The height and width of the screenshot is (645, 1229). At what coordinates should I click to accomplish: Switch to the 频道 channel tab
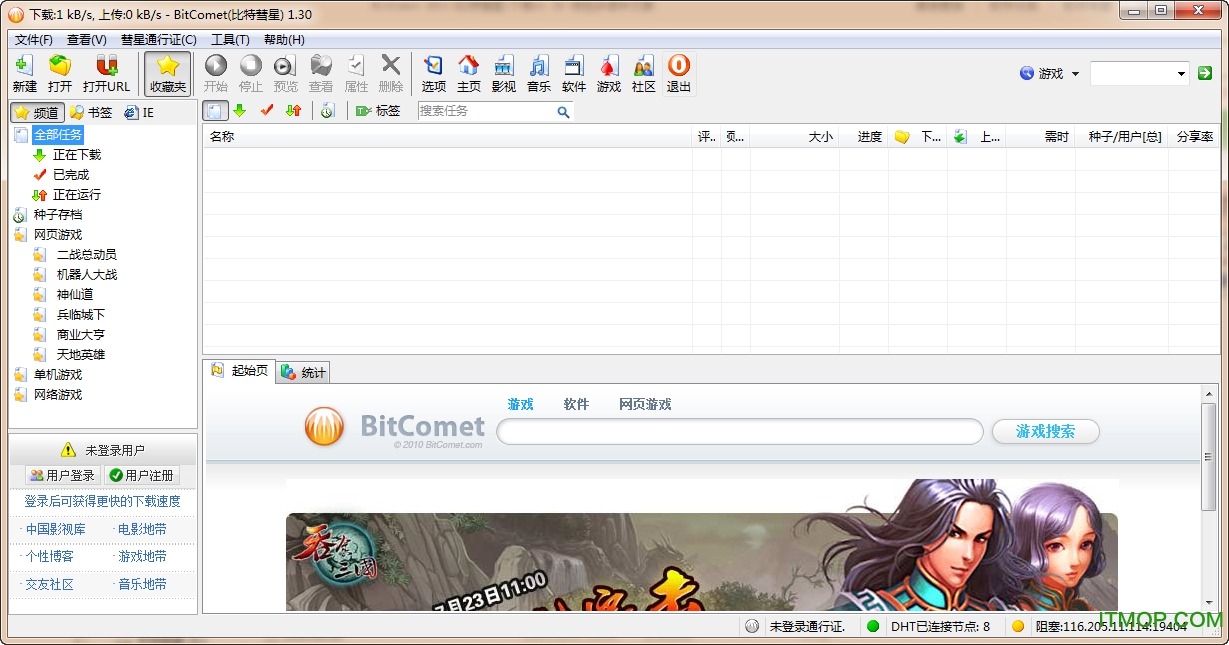(38, 113)
